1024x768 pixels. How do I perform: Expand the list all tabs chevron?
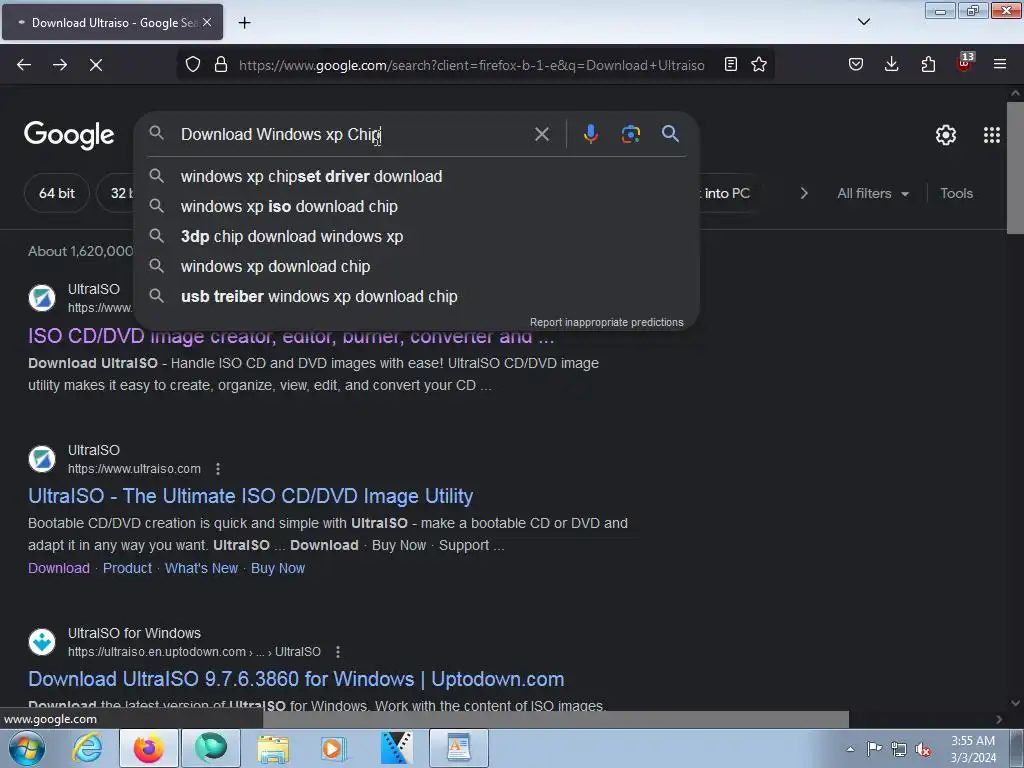point(863,23)
